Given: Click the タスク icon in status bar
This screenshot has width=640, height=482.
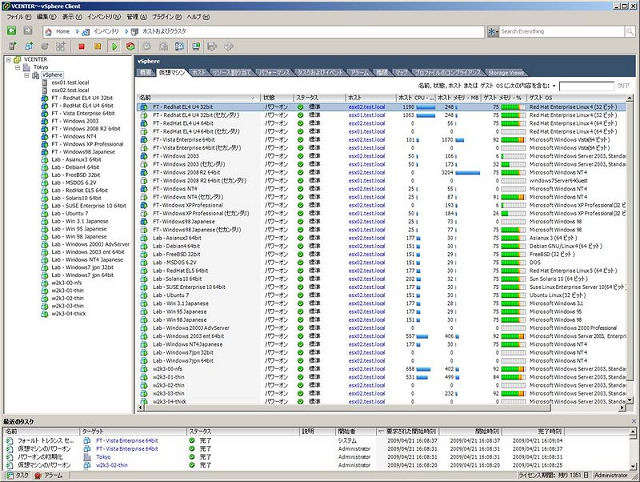Looking at the screenshot, I should [10, 475].
